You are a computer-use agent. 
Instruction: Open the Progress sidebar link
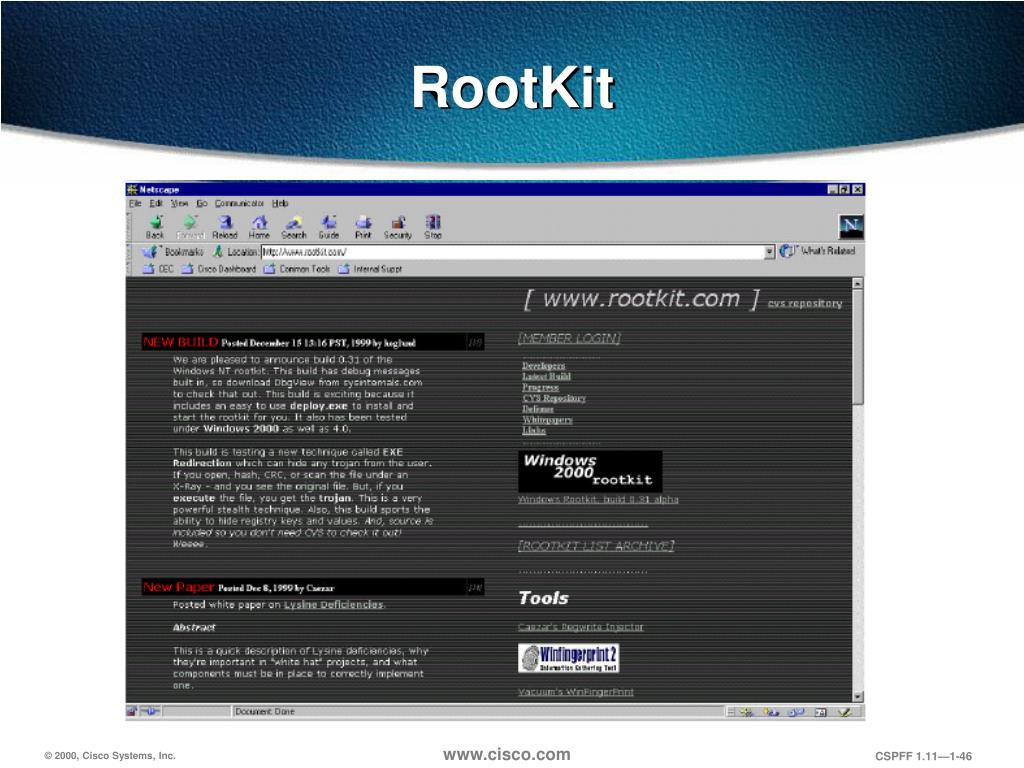click(x=540, y=387)
